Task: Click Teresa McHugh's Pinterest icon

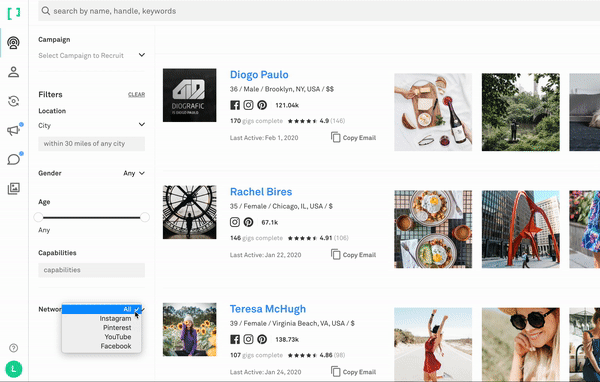Action: point(262,339)
